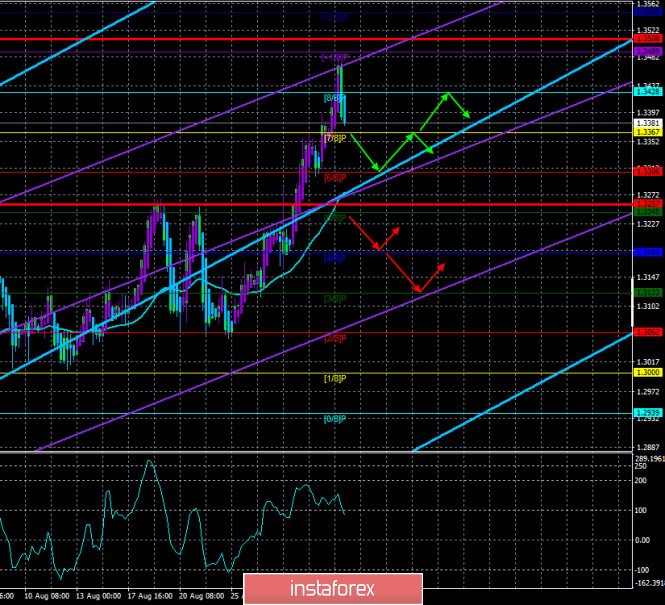665x605 pixels.
Task: Select the white 1.3381 current price tag
Action: [648, 123]
